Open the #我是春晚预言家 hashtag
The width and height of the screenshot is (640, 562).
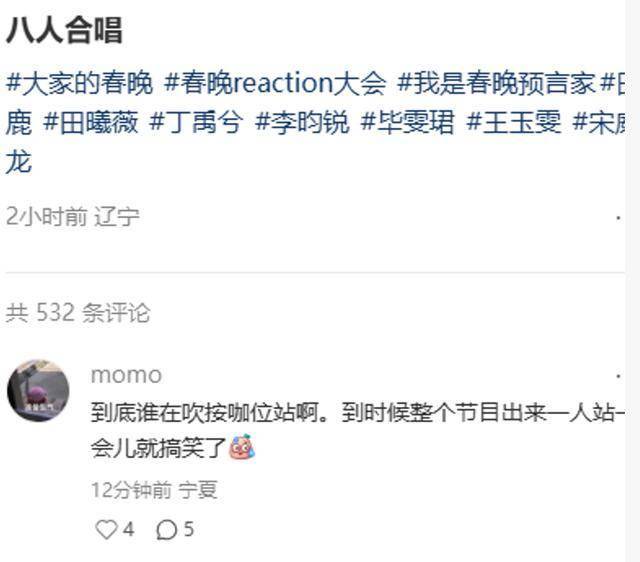coord(496,83)
